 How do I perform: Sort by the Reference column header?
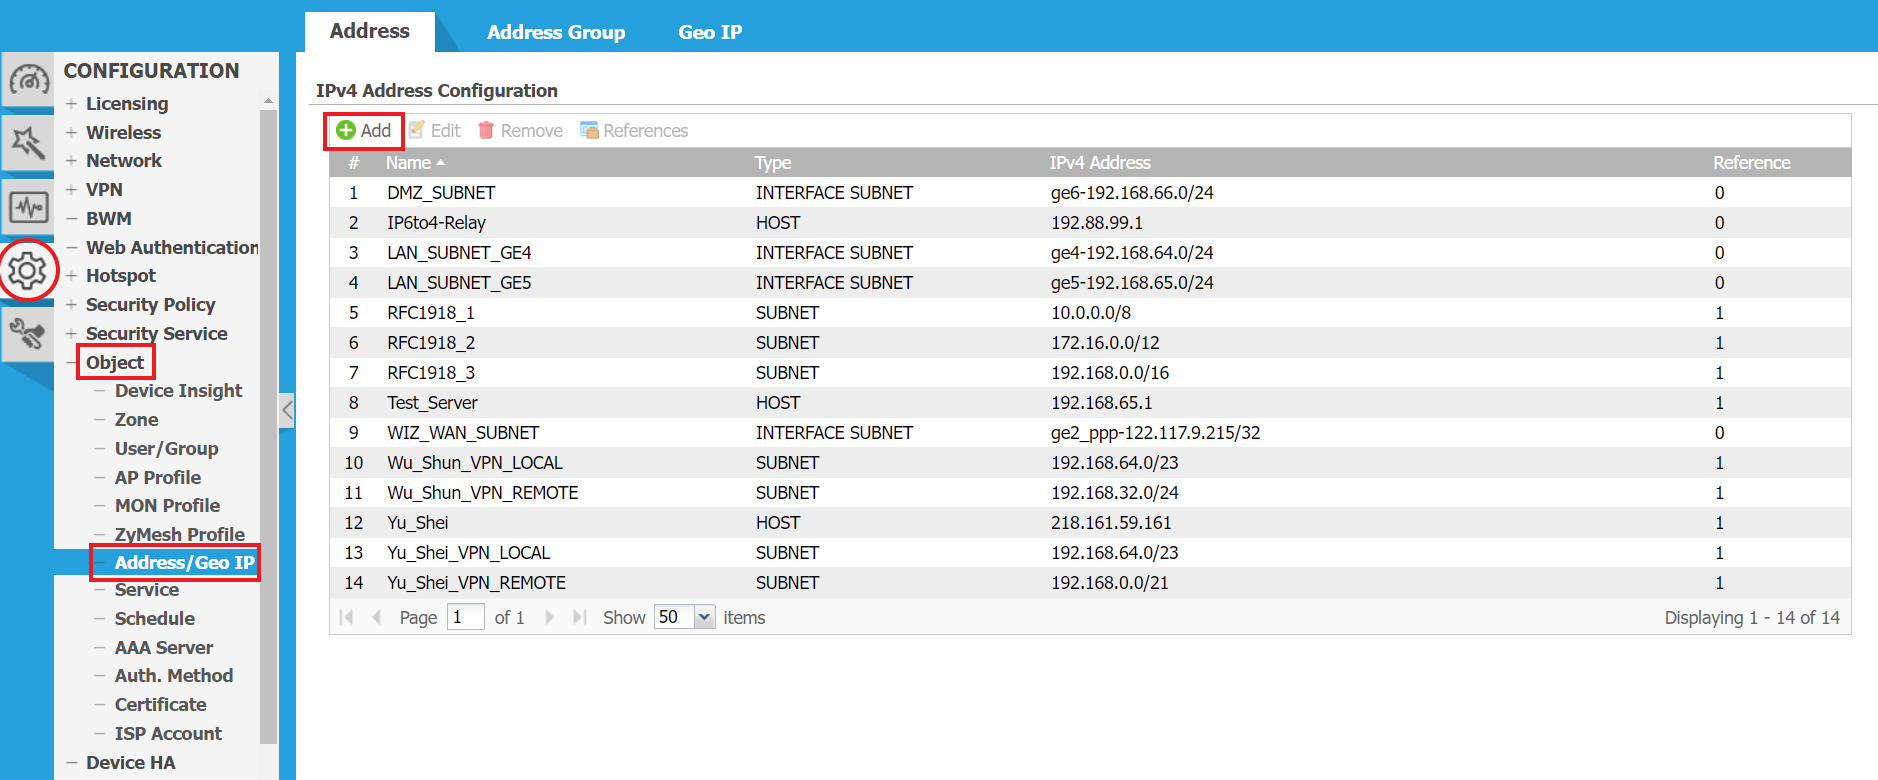(1752, 163)
